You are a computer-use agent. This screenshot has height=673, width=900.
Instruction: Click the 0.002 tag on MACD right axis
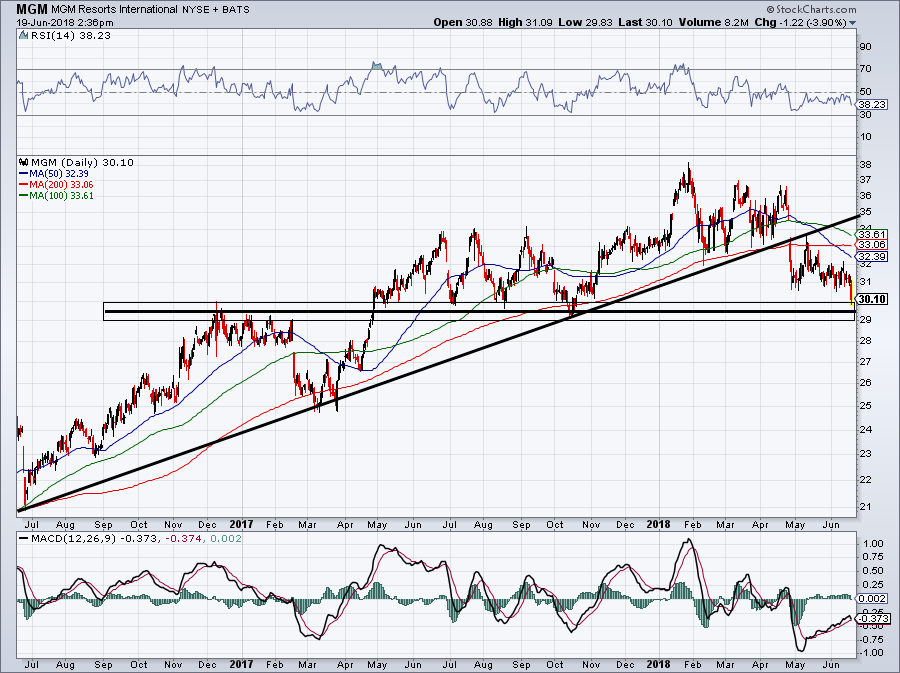click(x=872, y=598)
